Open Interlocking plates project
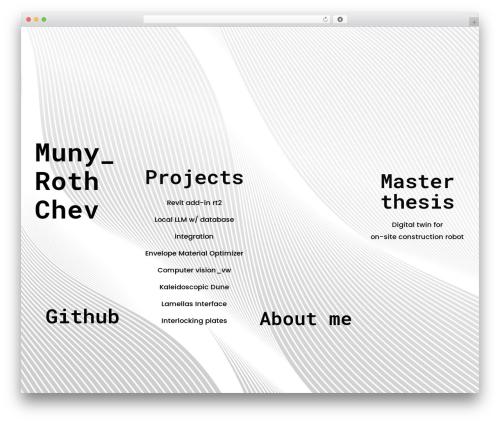500x423 pixels. tap(194, 321)
